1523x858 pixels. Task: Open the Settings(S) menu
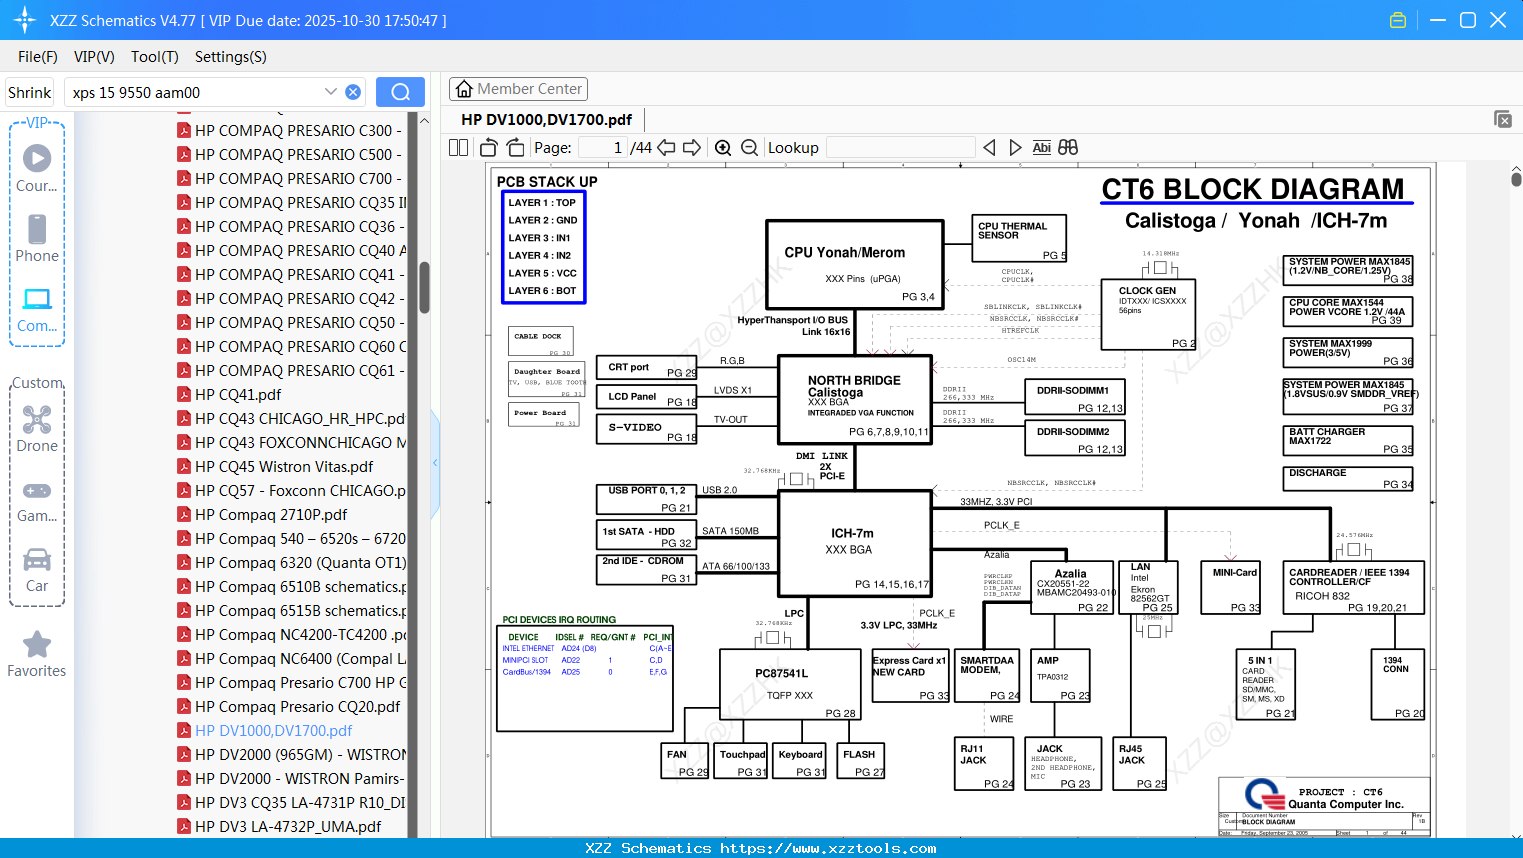click(x=231, y=57)
